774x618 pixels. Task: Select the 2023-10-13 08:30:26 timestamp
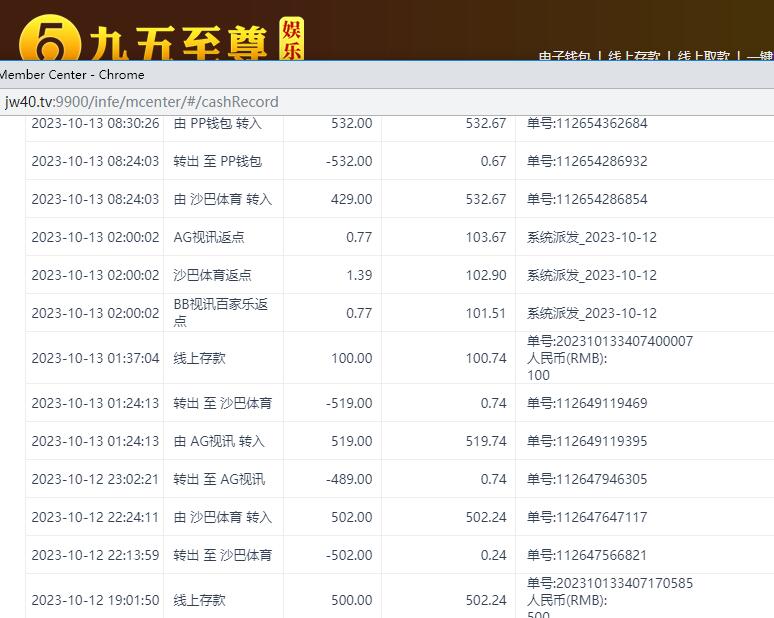(x=95, y=123)
